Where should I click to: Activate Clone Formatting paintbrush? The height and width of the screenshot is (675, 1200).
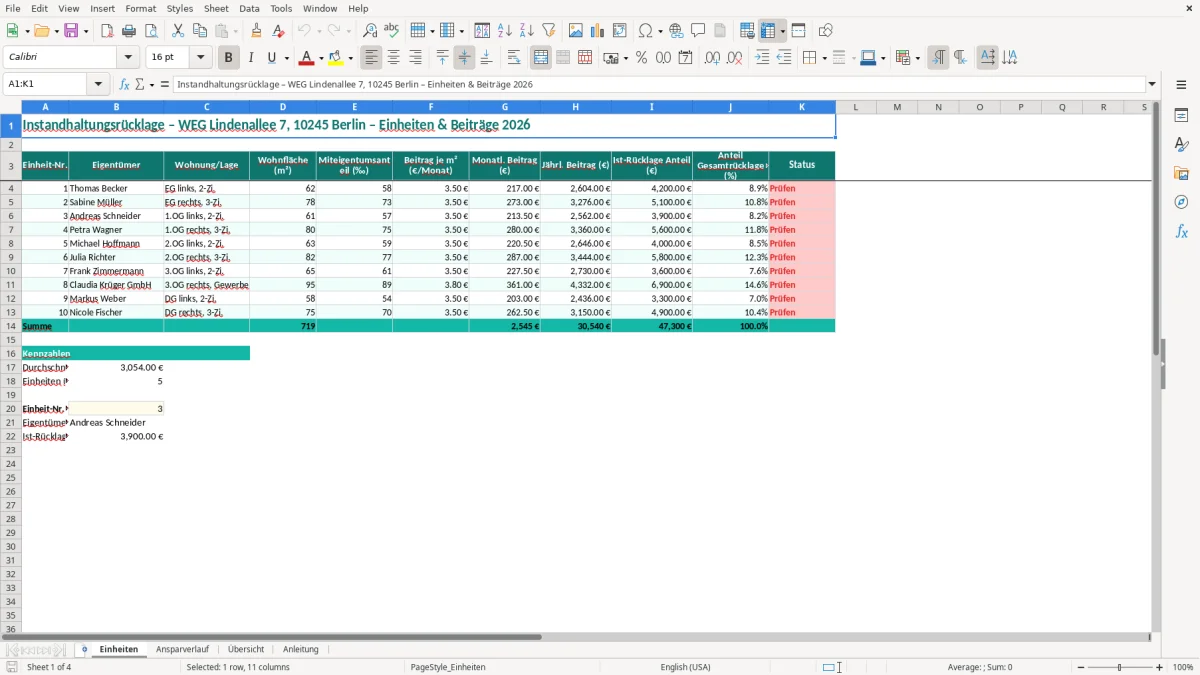[x=257, y=31]
